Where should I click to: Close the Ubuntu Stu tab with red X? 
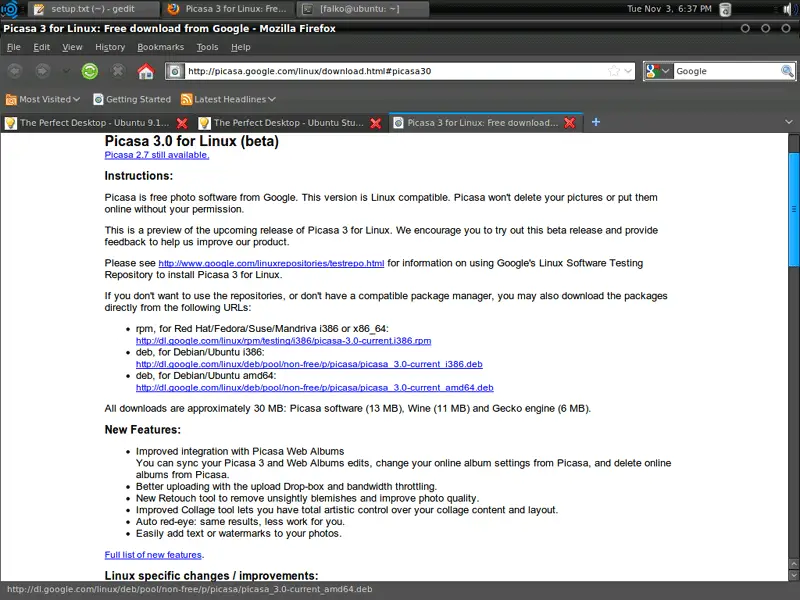pos(376,123)
